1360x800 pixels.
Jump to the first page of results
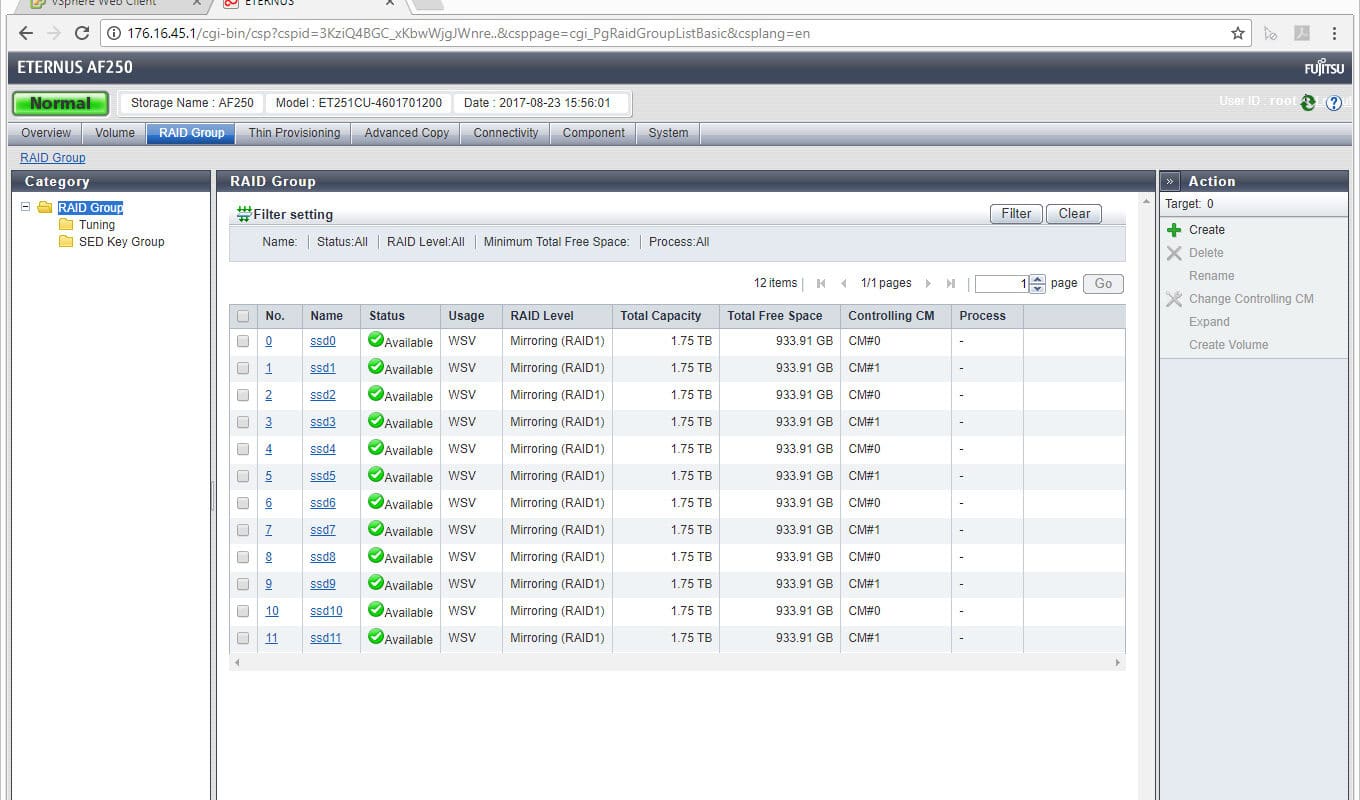coord(821,284)
